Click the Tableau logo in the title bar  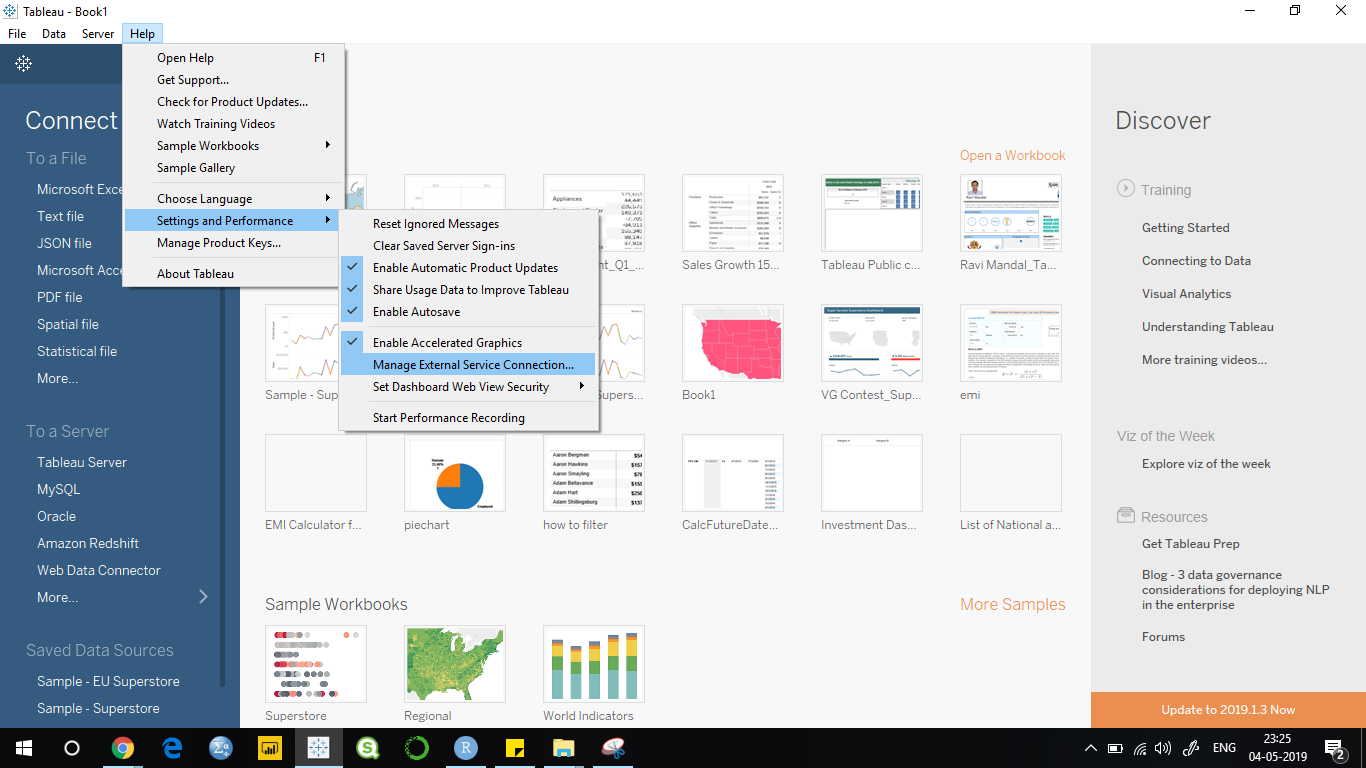click(x=10, y=11)
